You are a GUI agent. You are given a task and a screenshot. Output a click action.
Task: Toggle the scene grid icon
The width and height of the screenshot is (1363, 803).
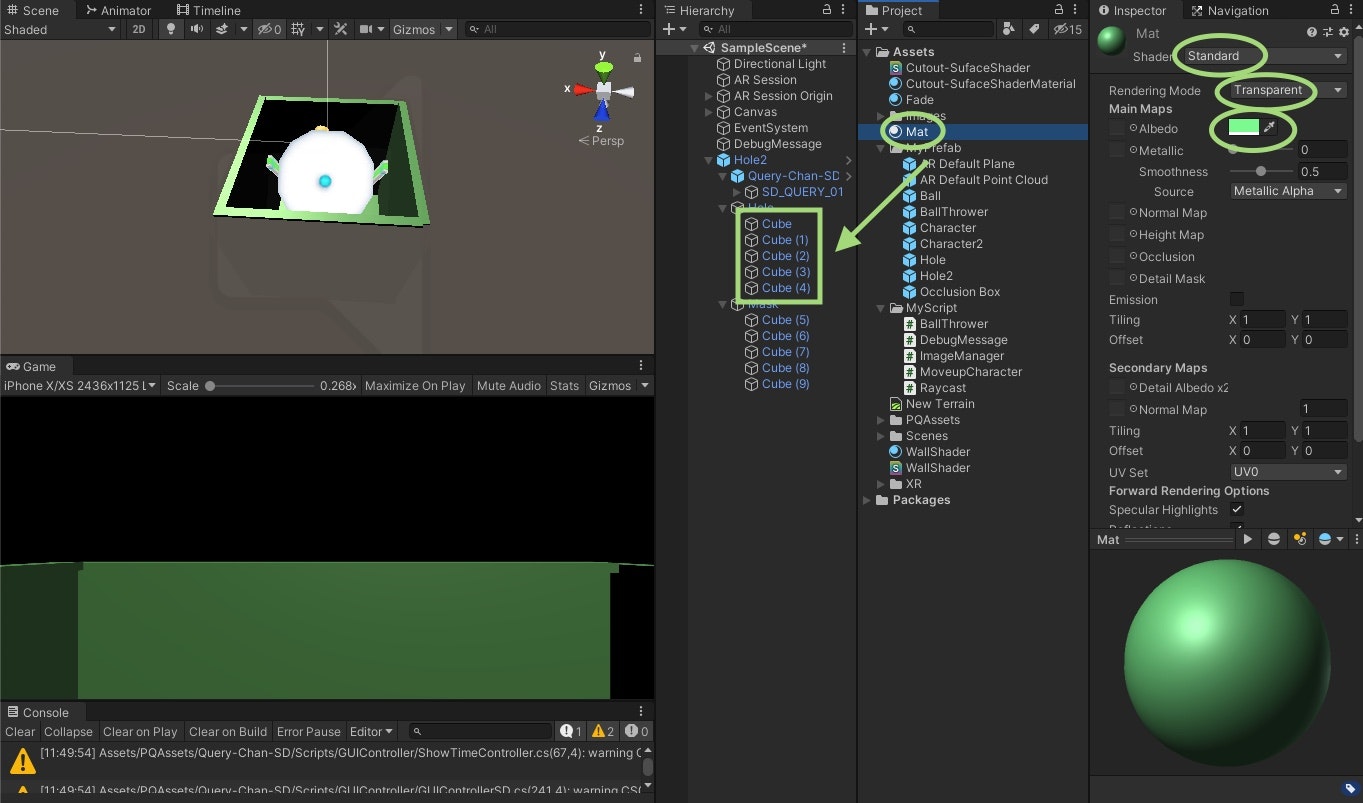coord(298,29)
